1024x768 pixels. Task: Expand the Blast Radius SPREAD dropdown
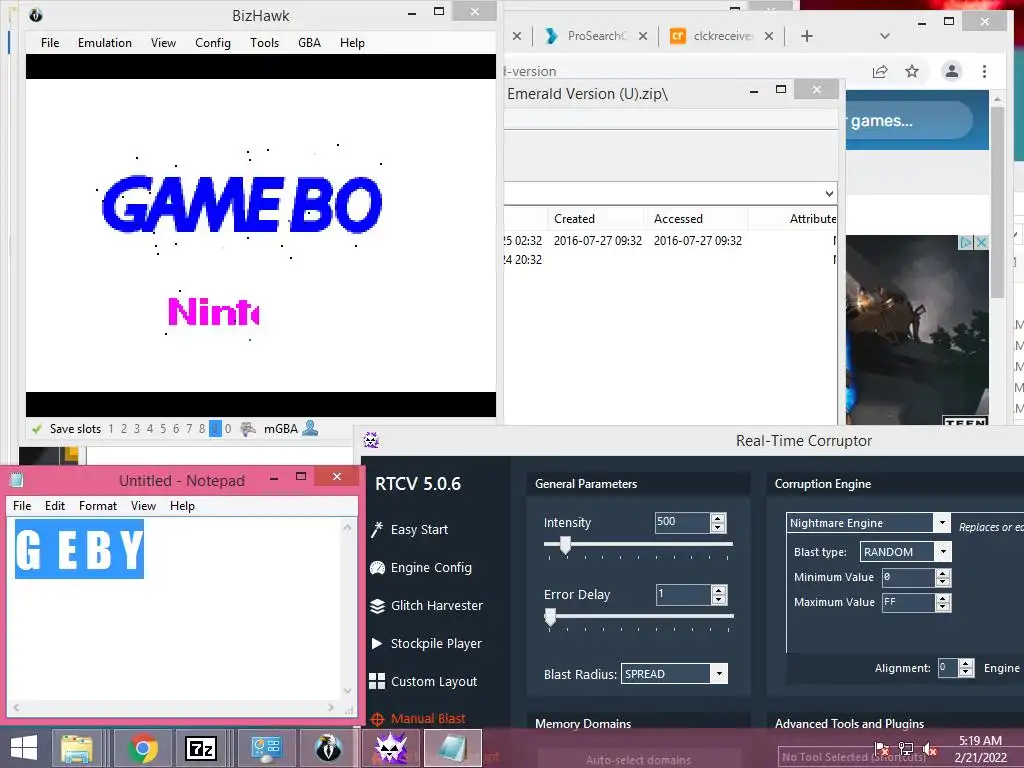pos(719,674)
